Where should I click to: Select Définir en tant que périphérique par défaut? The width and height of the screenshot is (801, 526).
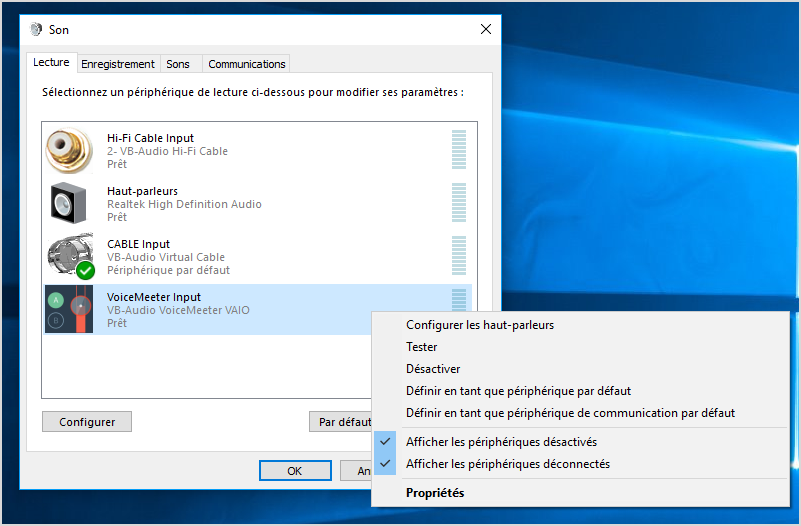pyautogui.click(x=580, y=391)
